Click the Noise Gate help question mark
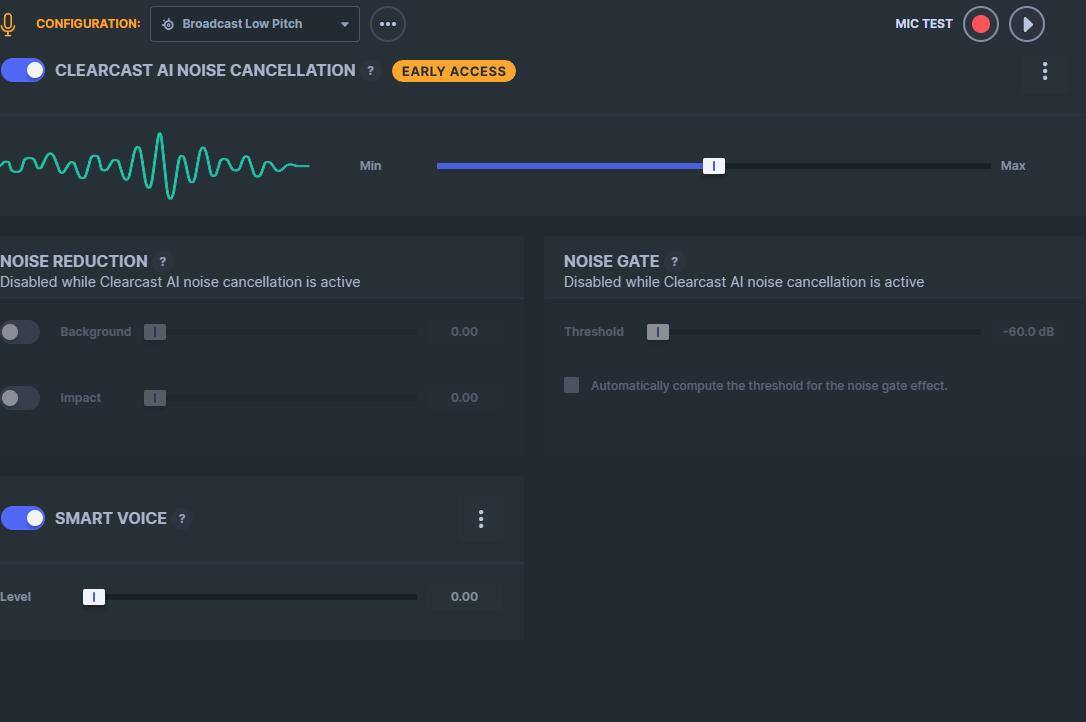 click(674, 262)
